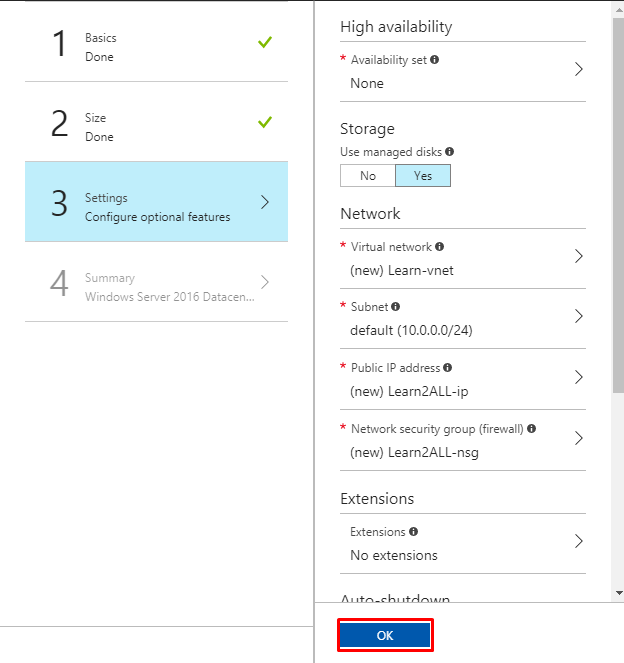This screenshot has width=624, height=663.
Task: Click the Extensions info icon
Action: (413, 532)
